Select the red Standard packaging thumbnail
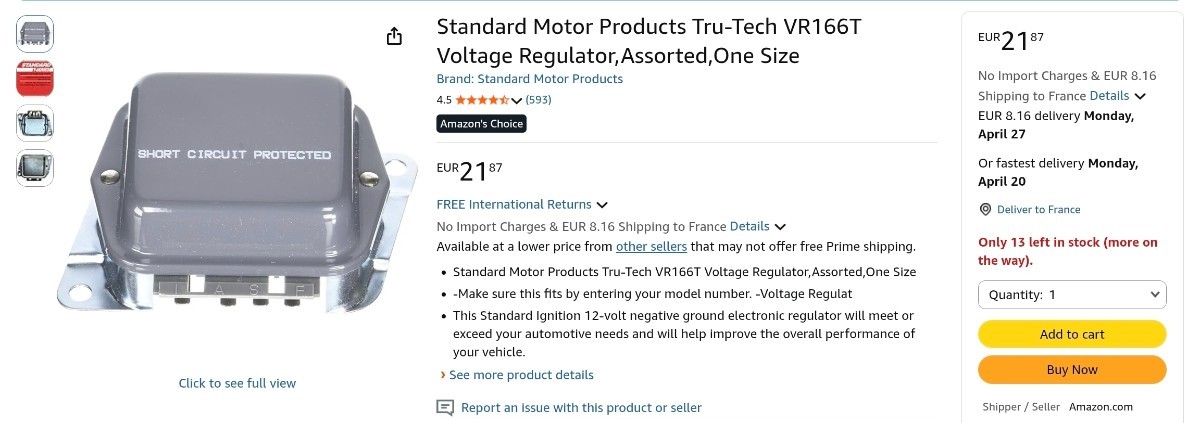 35,78
